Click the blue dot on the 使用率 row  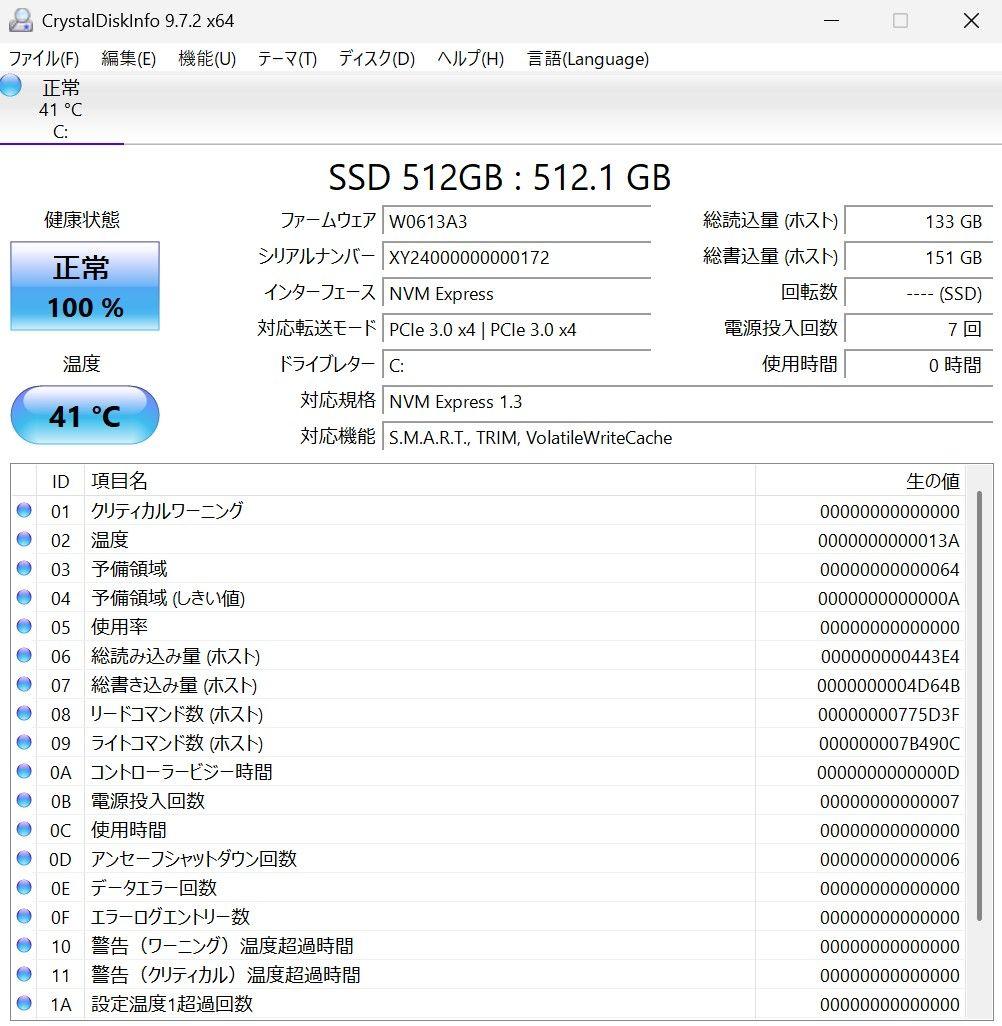click(x=24, y=627)
